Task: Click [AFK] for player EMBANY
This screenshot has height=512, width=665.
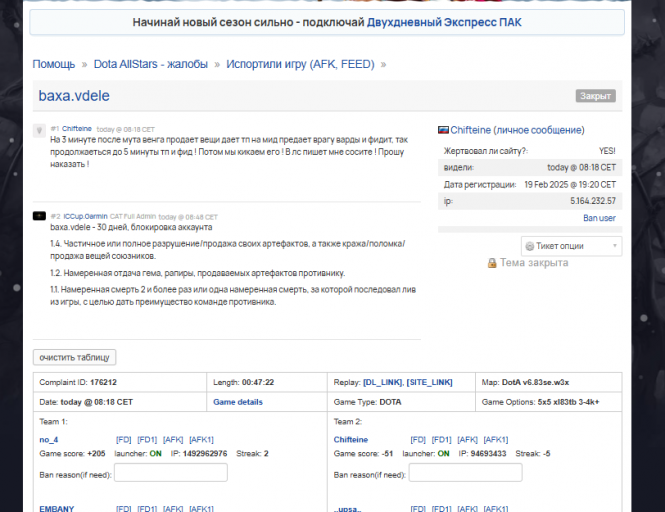Action: pos(173,508)
